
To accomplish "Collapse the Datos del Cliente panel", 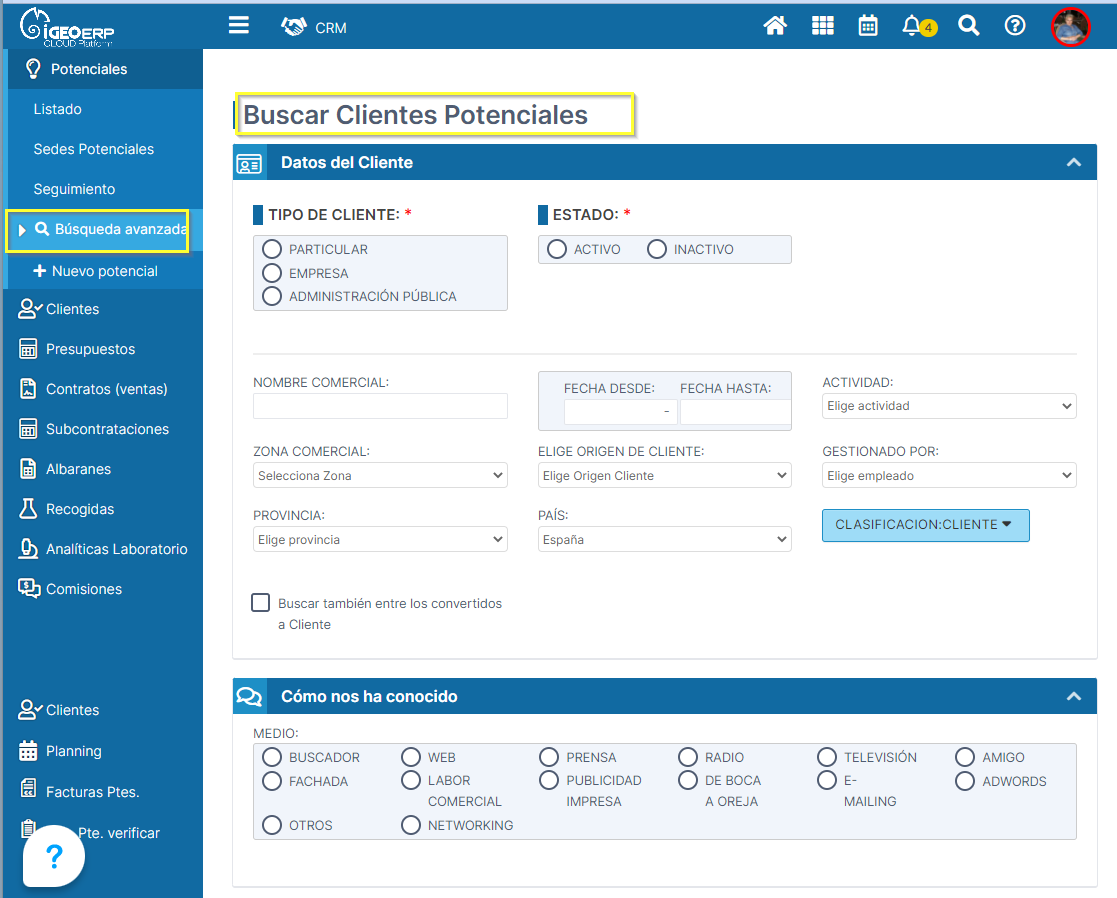I will coord(1073,162).
